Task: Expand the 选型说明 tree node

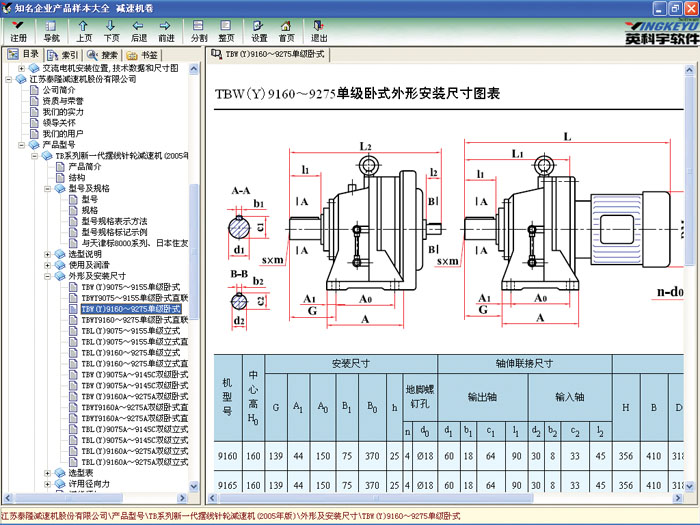Action: pyautogui.click(x=47, y=254)
